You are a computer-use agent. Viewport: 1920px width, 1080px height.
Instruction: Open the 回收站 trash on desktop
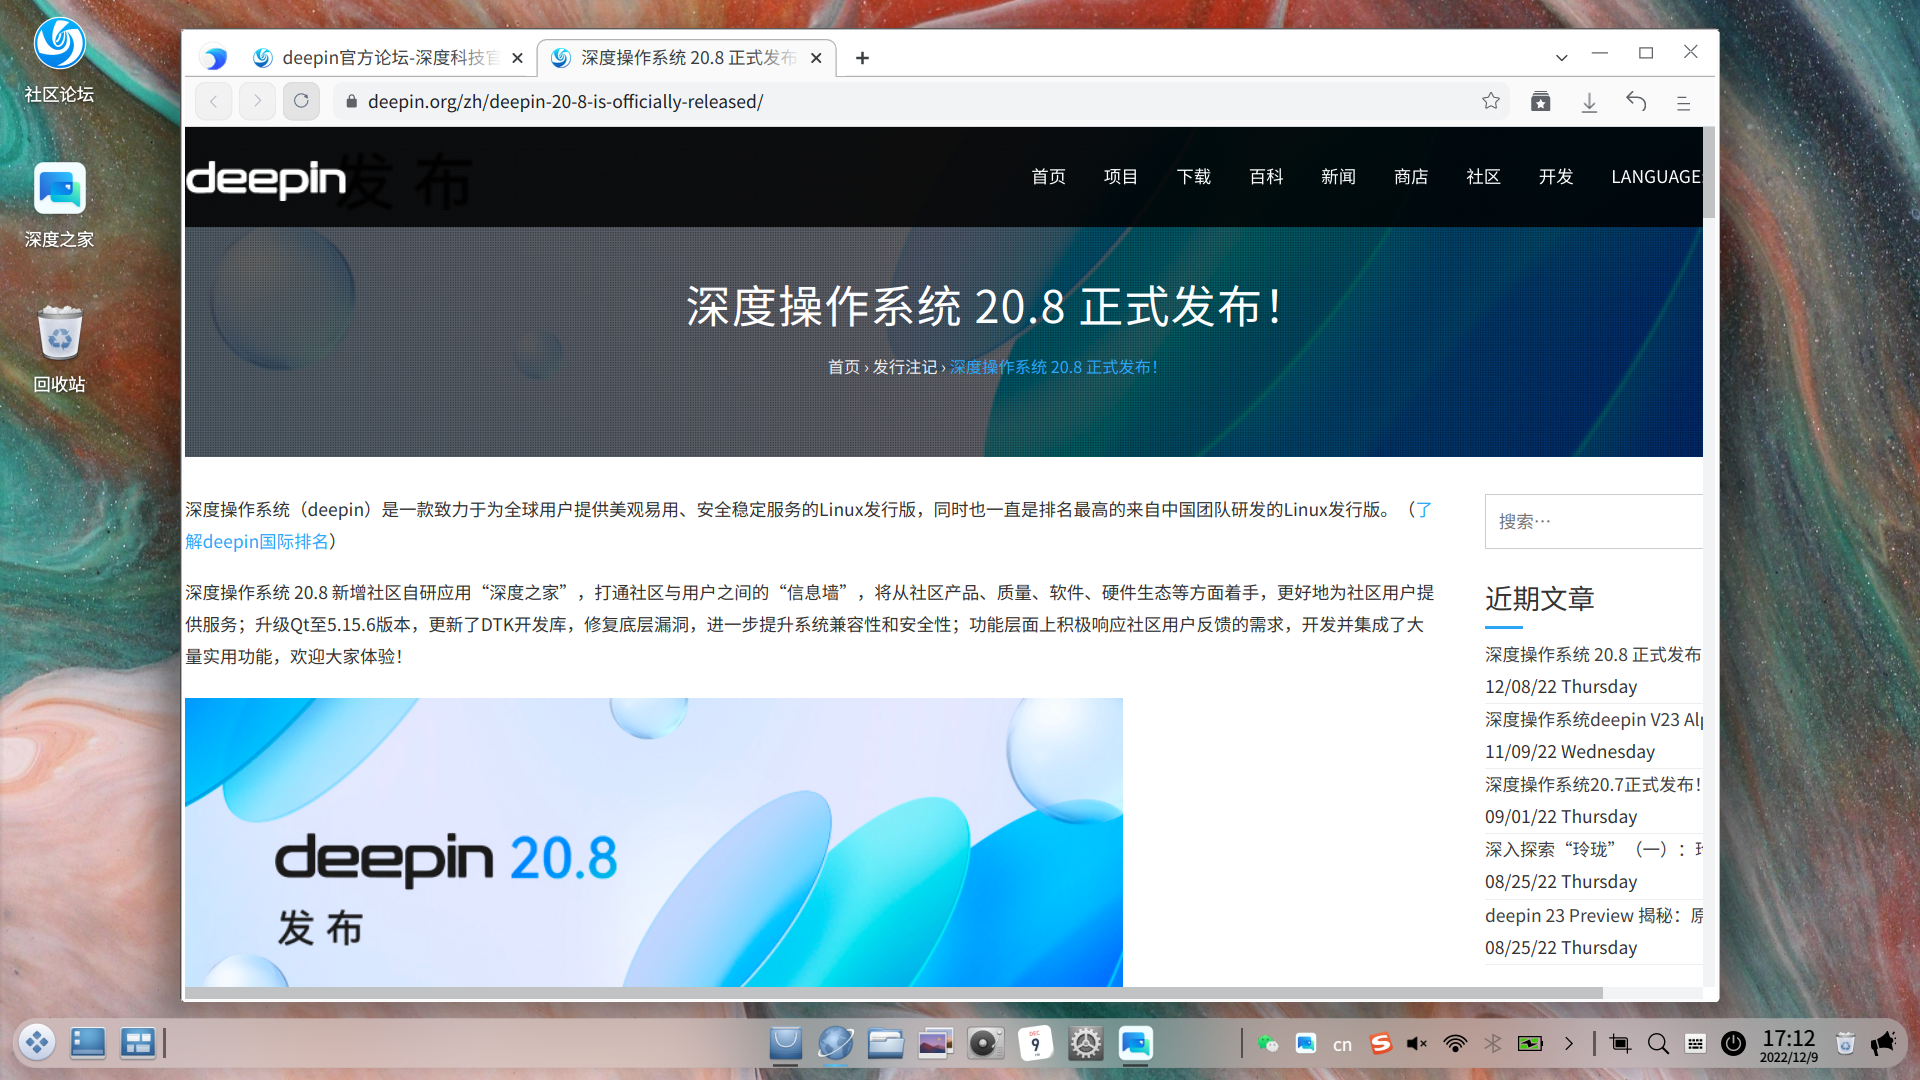(x=59, y=350)
